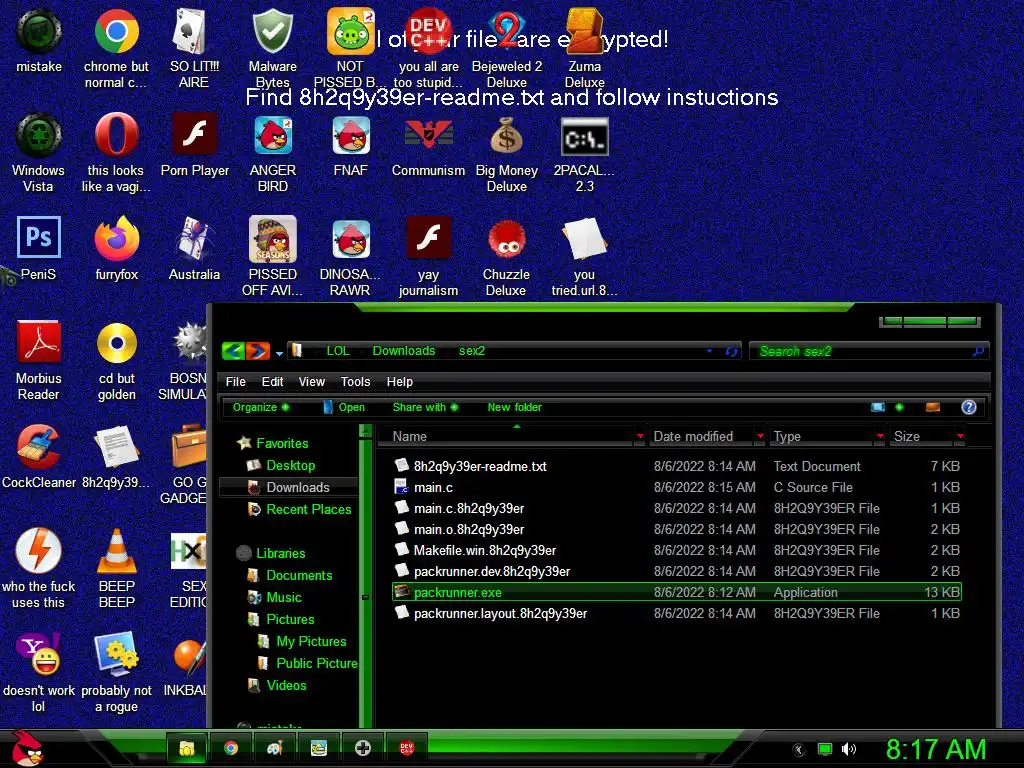Open the Tools menu
The image size is (1024, 768).
(355, 381)
